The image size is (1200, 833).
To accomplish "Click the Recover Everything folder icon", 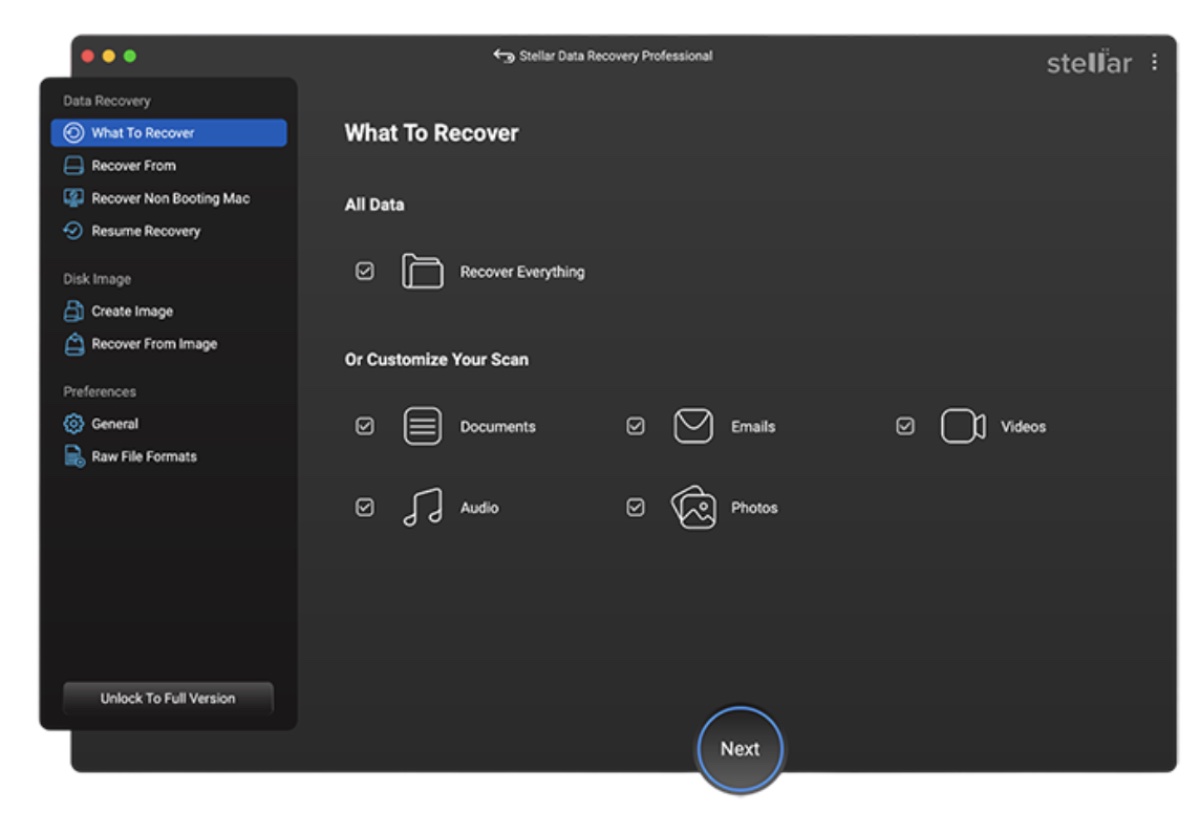I will point(423,269).
